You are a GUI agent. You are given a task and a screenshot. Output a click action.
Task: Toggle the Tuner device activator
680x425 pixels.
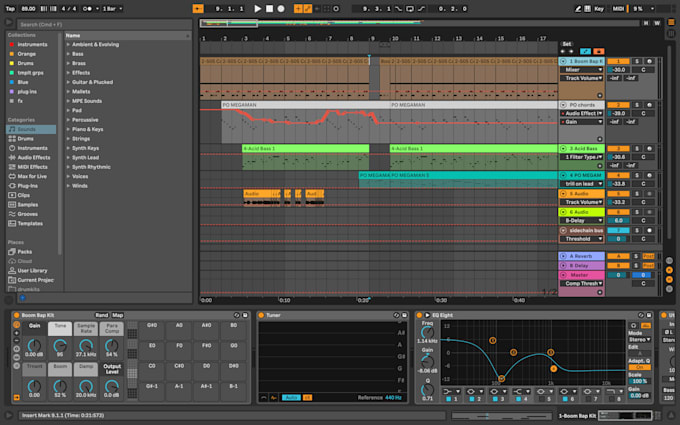click(x=261, y=315)
